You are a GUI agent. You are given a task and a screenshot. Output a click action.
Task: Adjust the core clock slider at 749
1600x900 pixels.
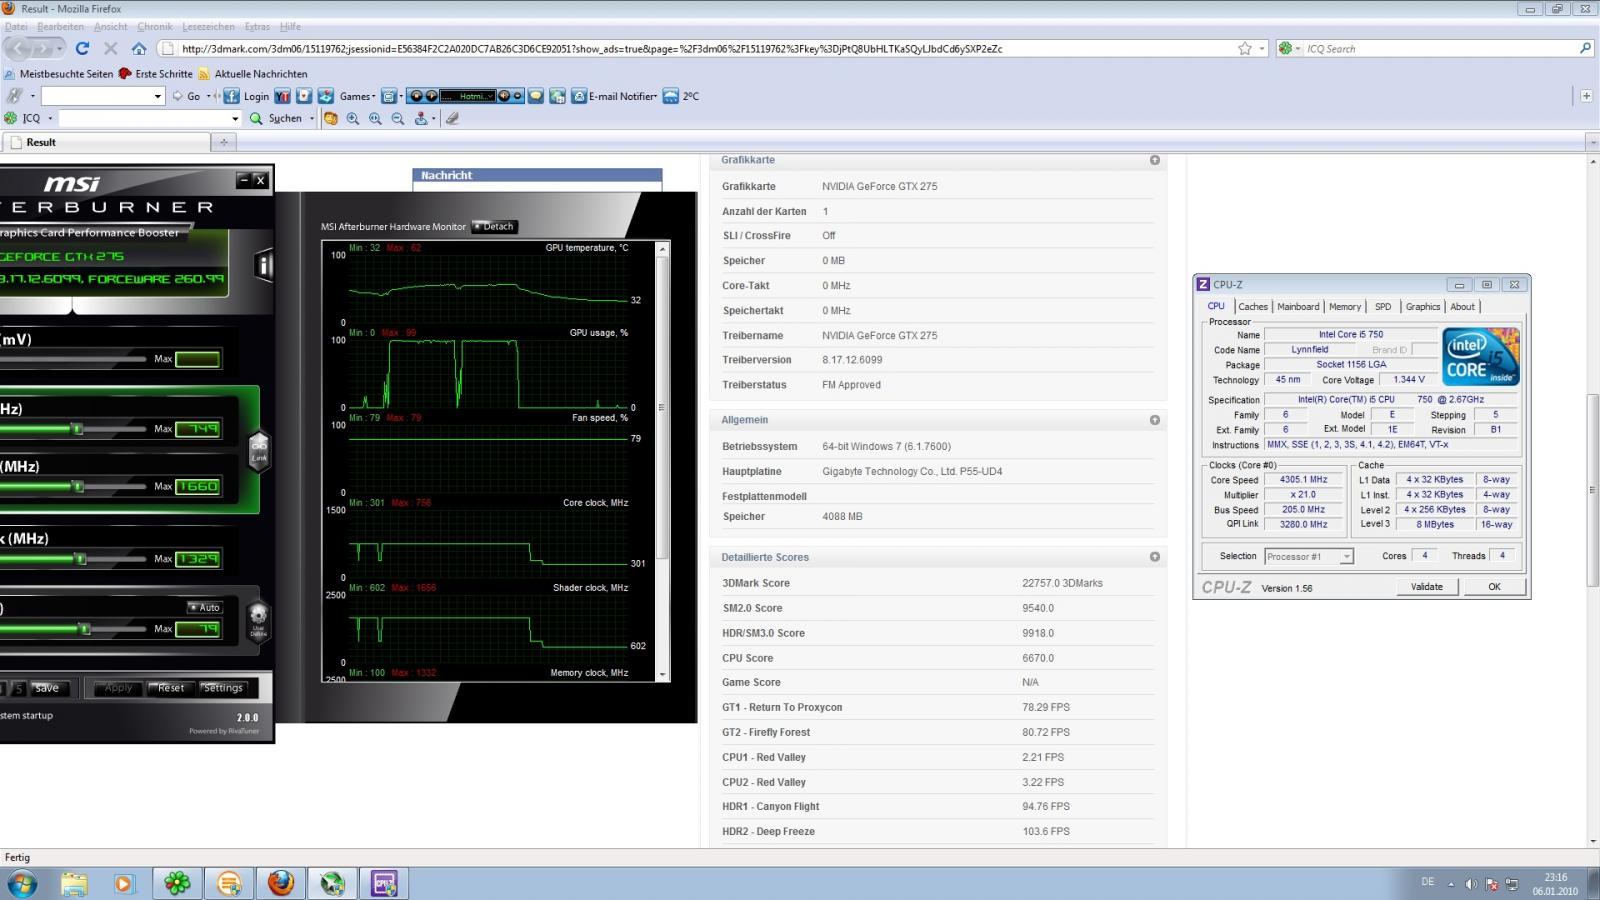coord(77,429)
